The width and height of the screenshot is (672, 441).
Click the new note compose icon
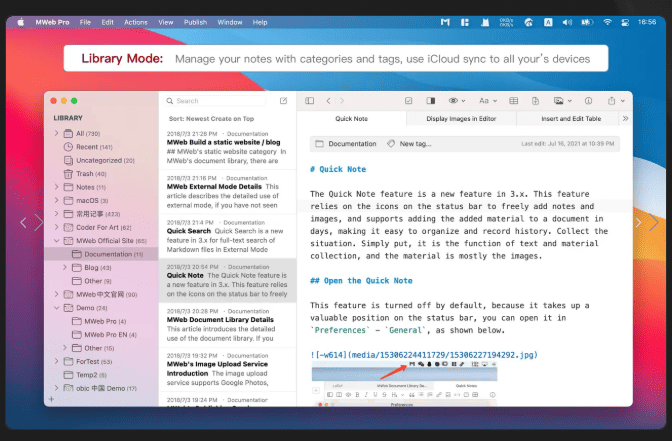click(x=283, y=101)
